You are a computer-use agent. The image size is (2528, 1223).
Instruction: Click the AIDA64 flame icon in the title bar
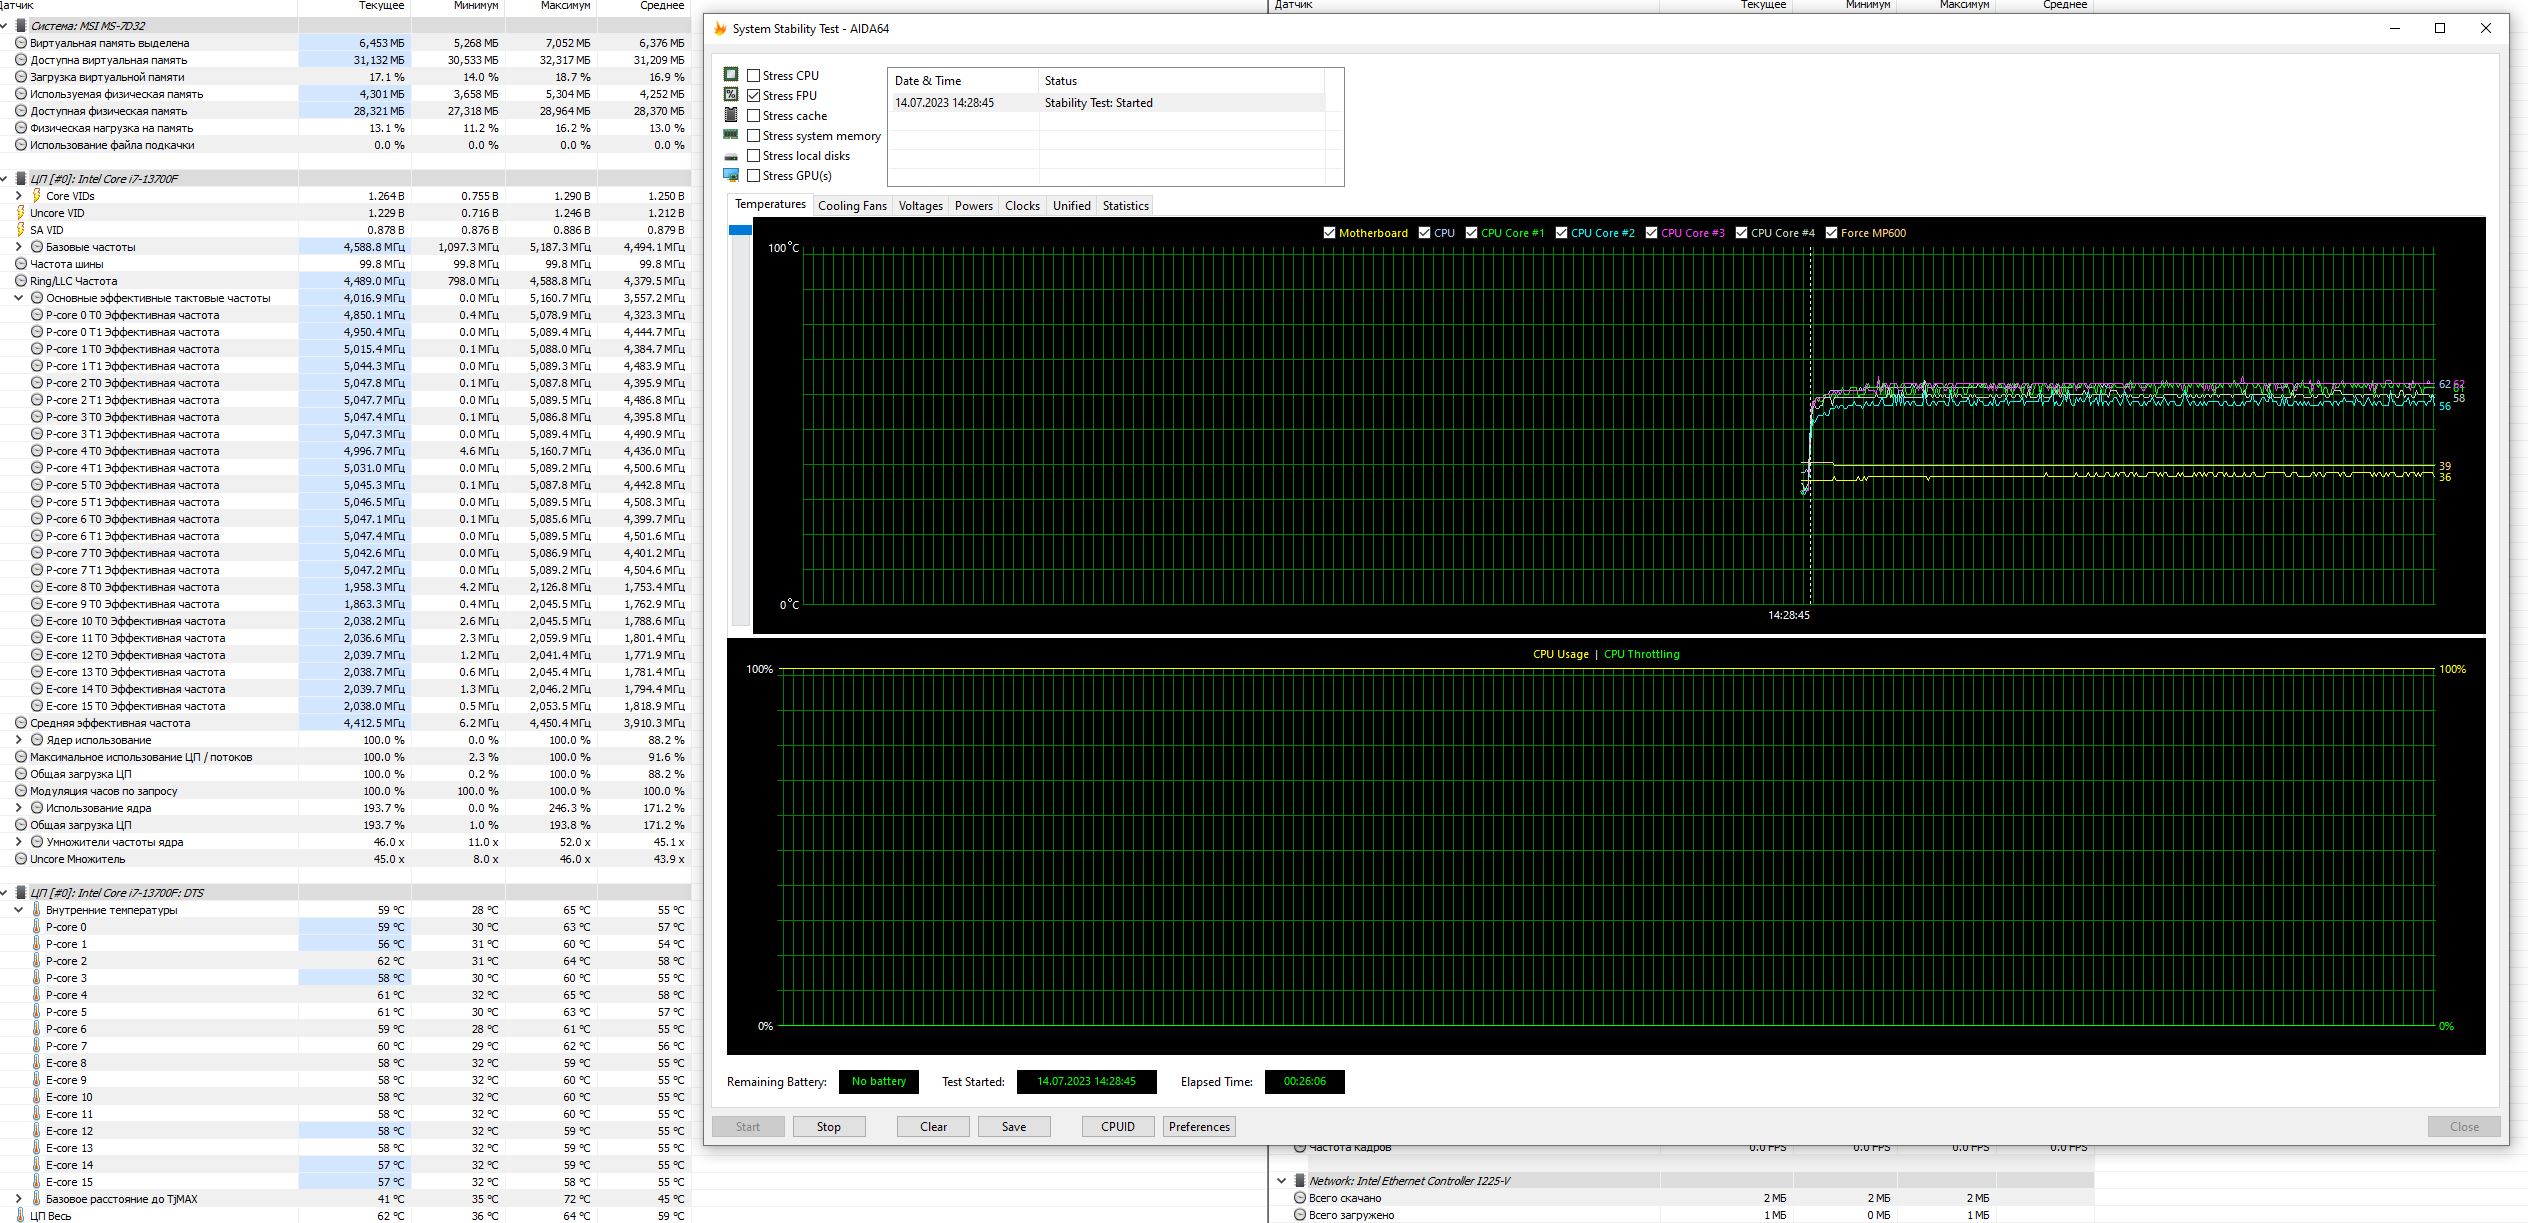(x=720, y=29)
